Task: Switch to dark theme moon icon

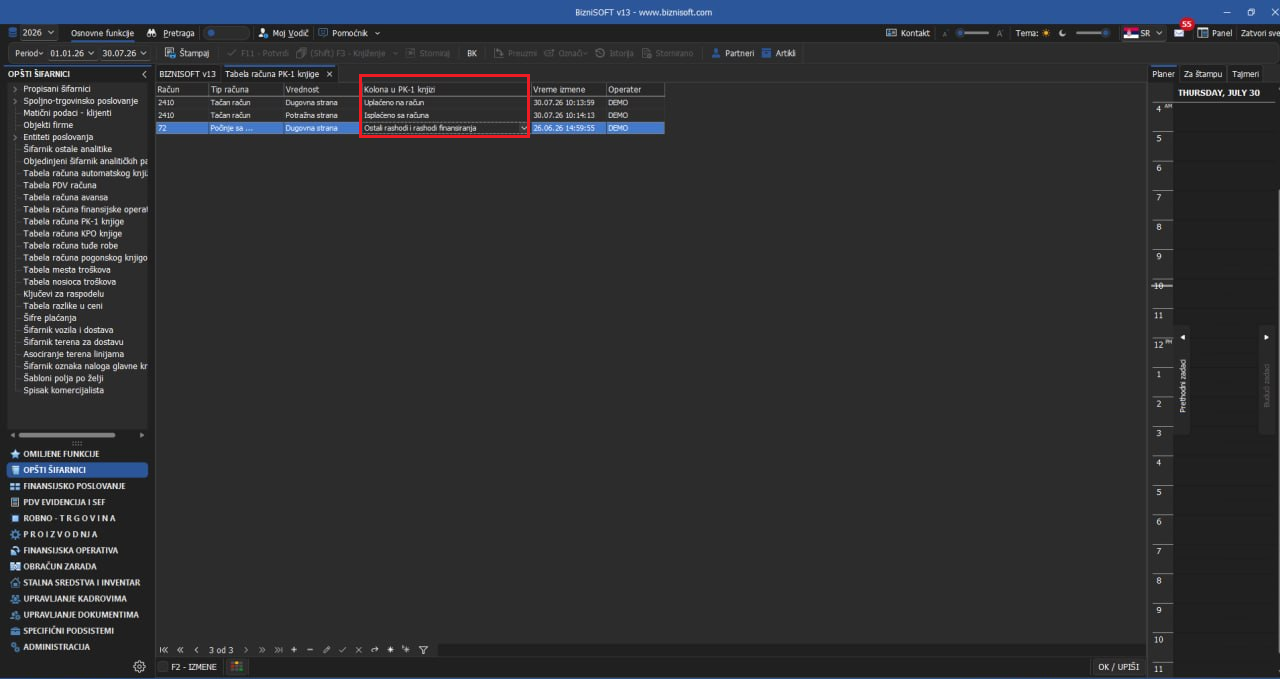Action: (x=1060, y=33)
